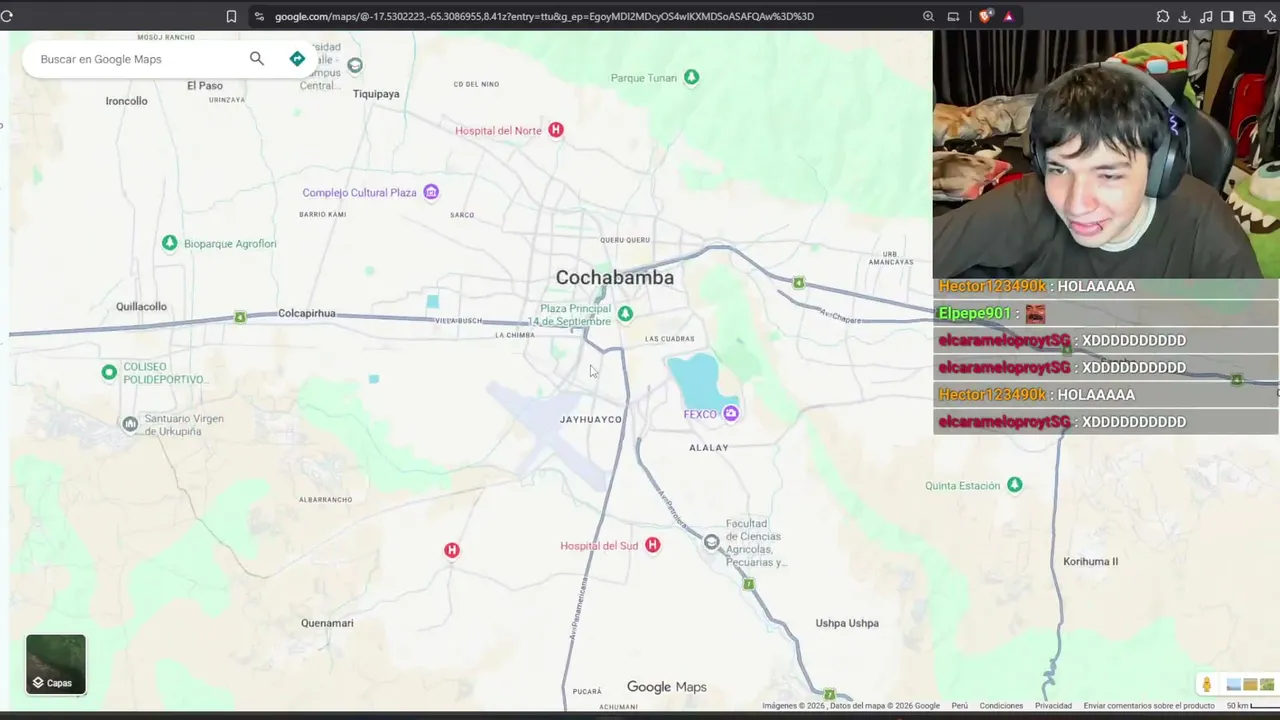
Task: Select the Quenamari label on the map
Action: (x=327, y=623)
